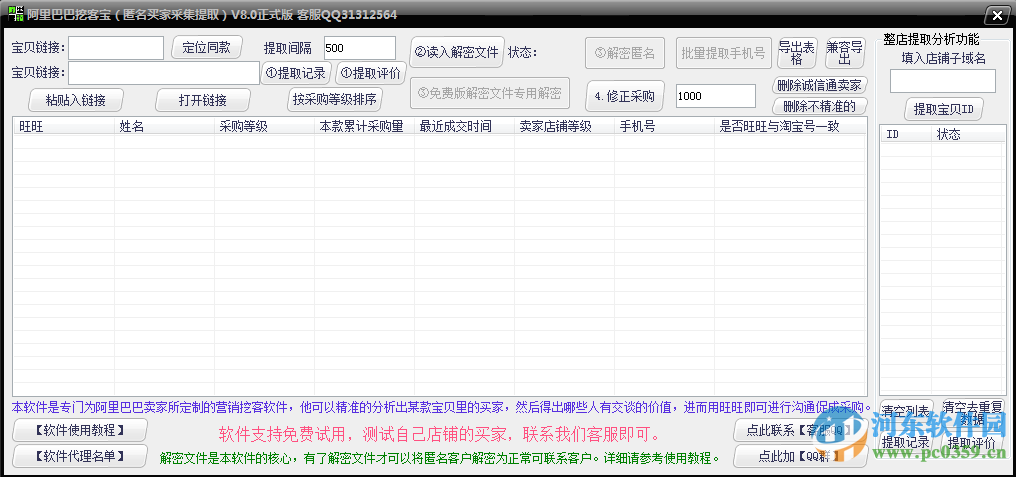Click the 导出表格 export button
The height and width of the screenshot is (477, 1016).
[797, 52]
